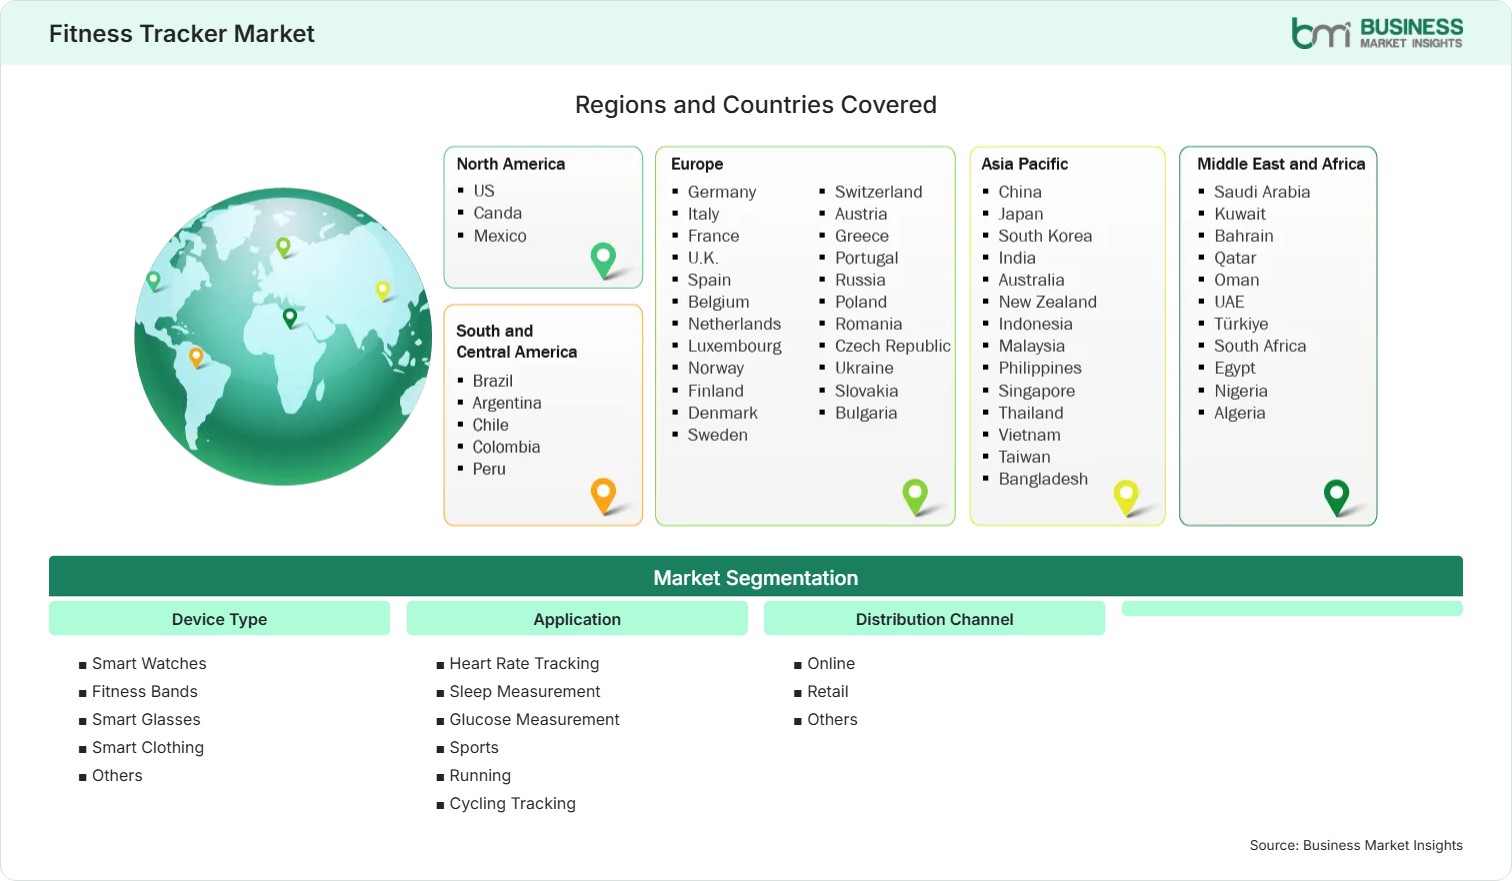Click the Source: Business Market Insights text

[1356, 845]
